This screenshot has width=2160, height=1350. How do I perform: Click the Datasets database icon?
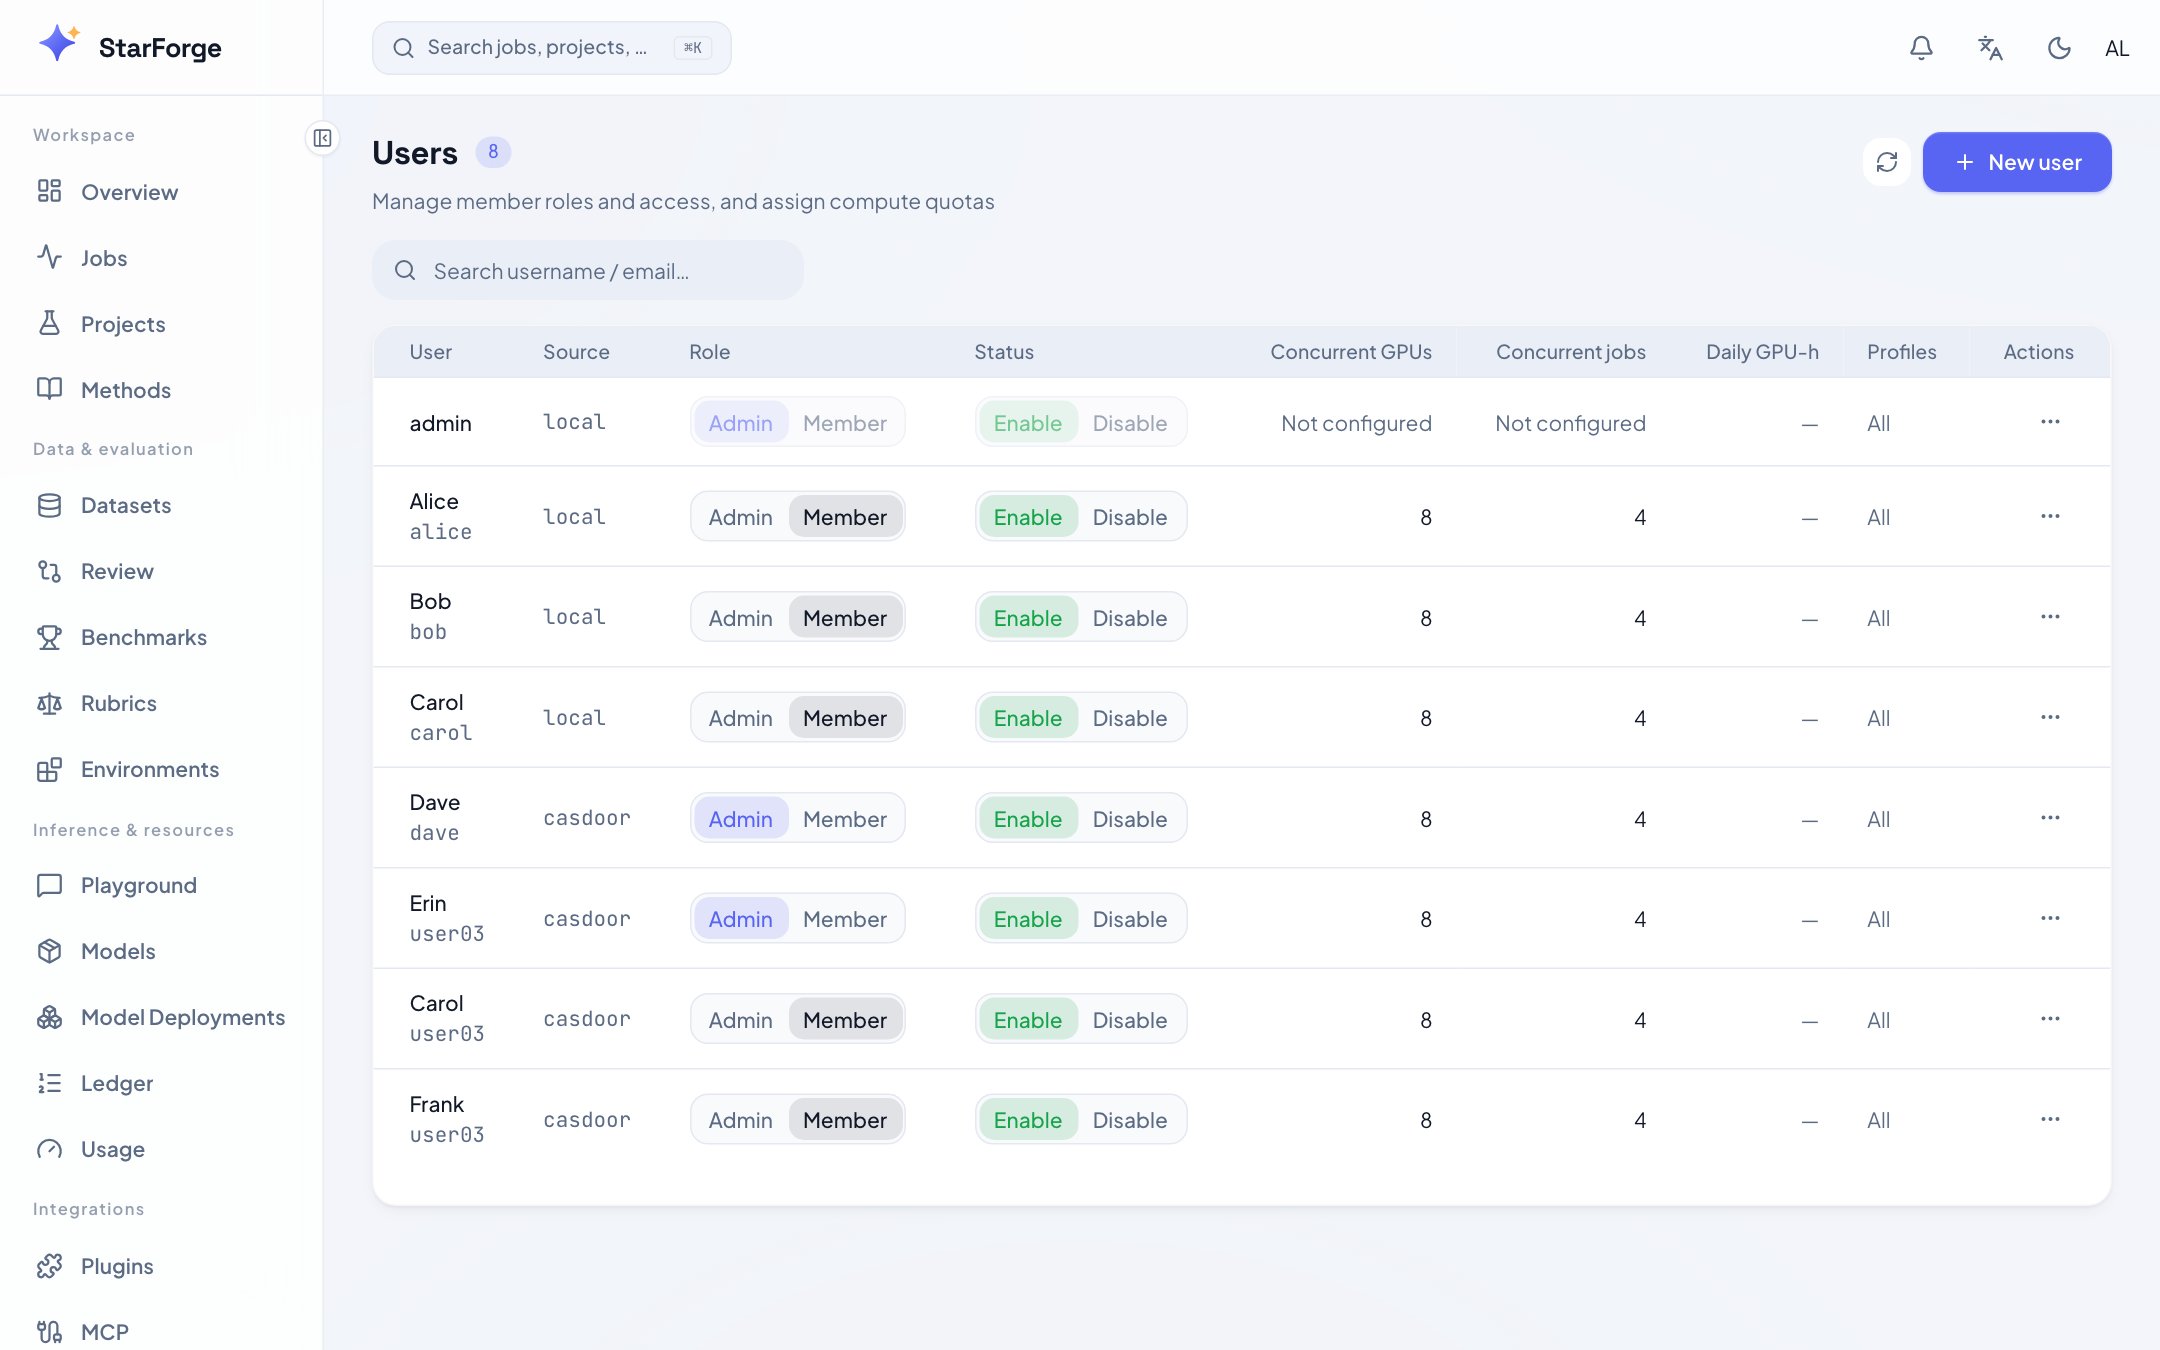pos(49,505)
